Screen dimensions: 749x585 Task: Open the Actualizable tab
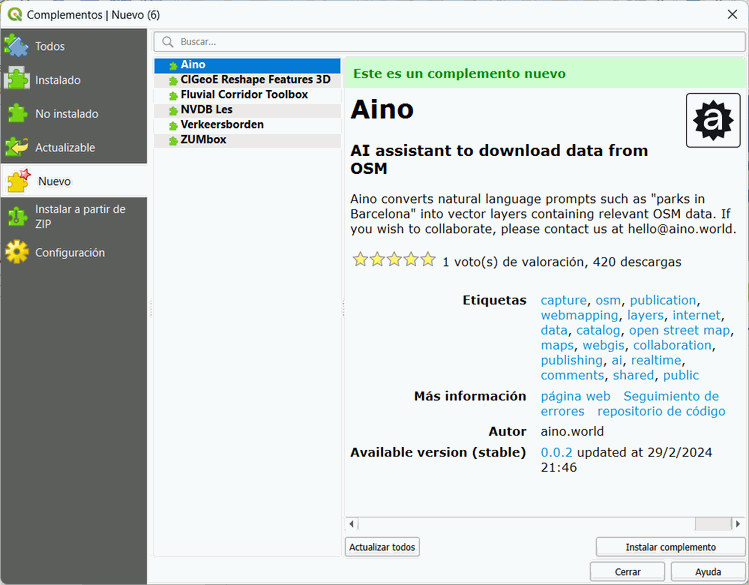point(74,147)
